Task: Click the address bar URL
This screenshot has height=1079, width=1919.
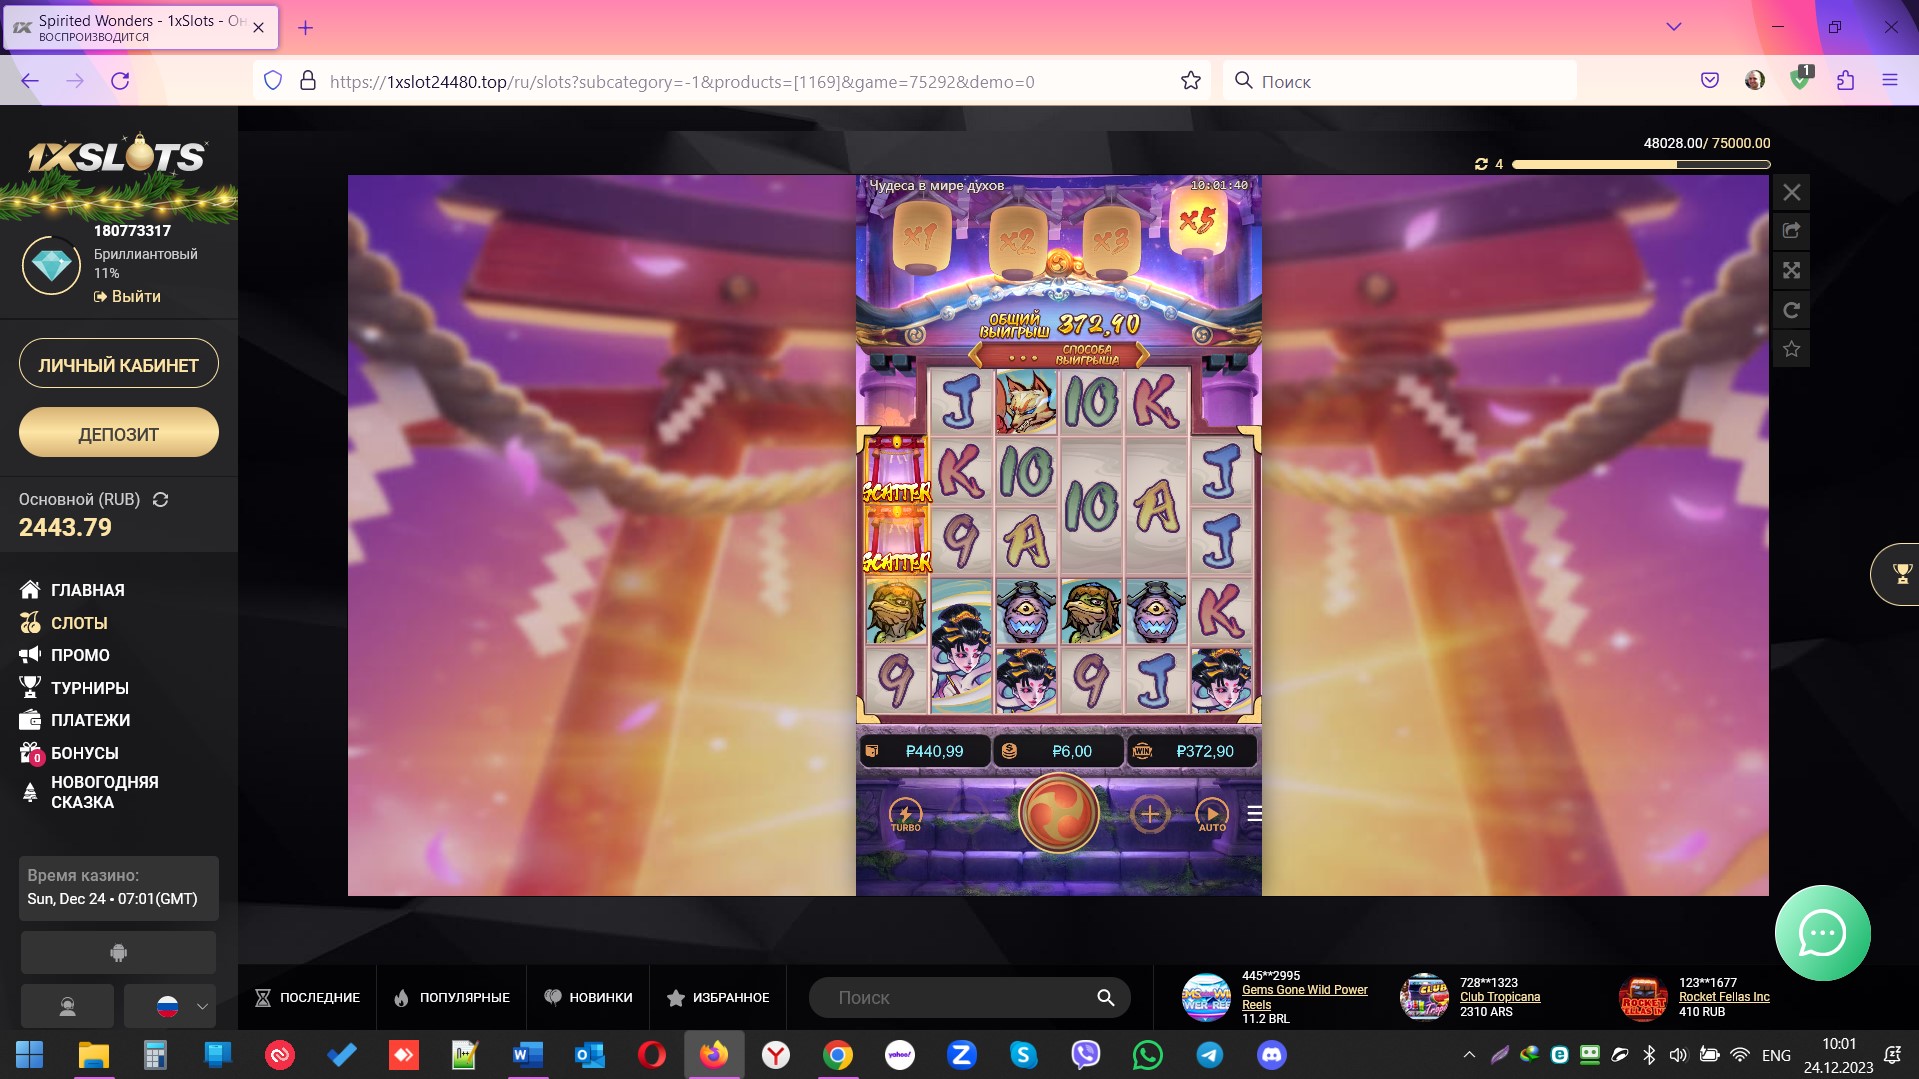Action: 682,82
